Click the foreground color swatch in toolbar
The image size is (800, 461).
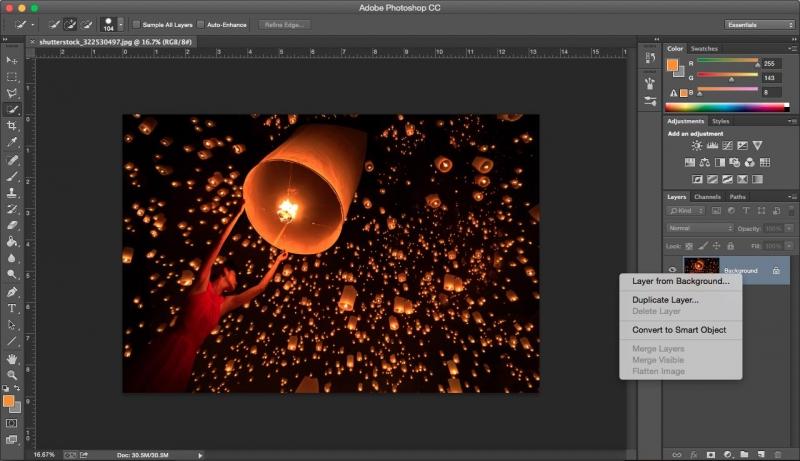(9, 401)
